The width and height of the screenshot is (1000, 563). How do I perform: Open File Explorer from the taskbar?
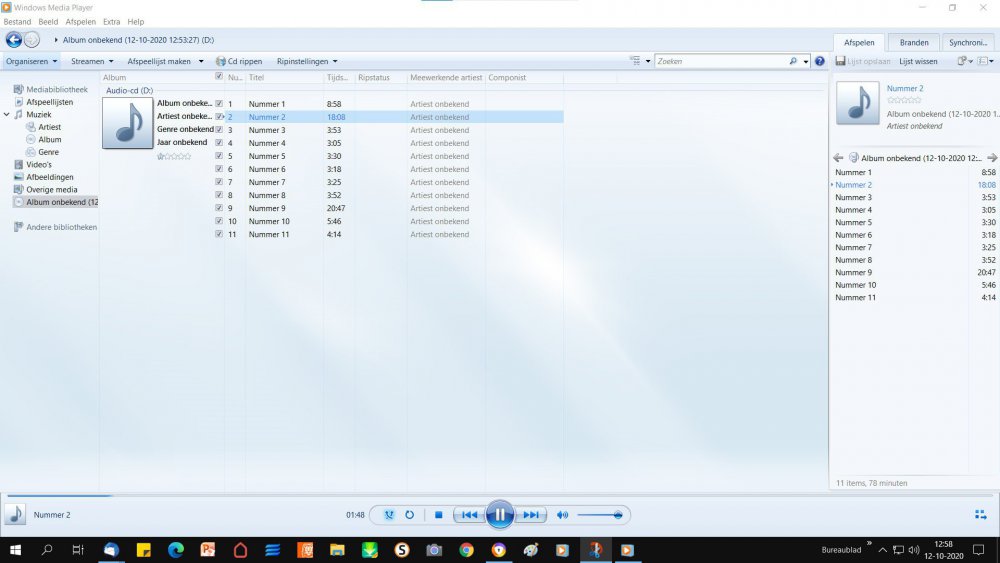coord(337,550)
